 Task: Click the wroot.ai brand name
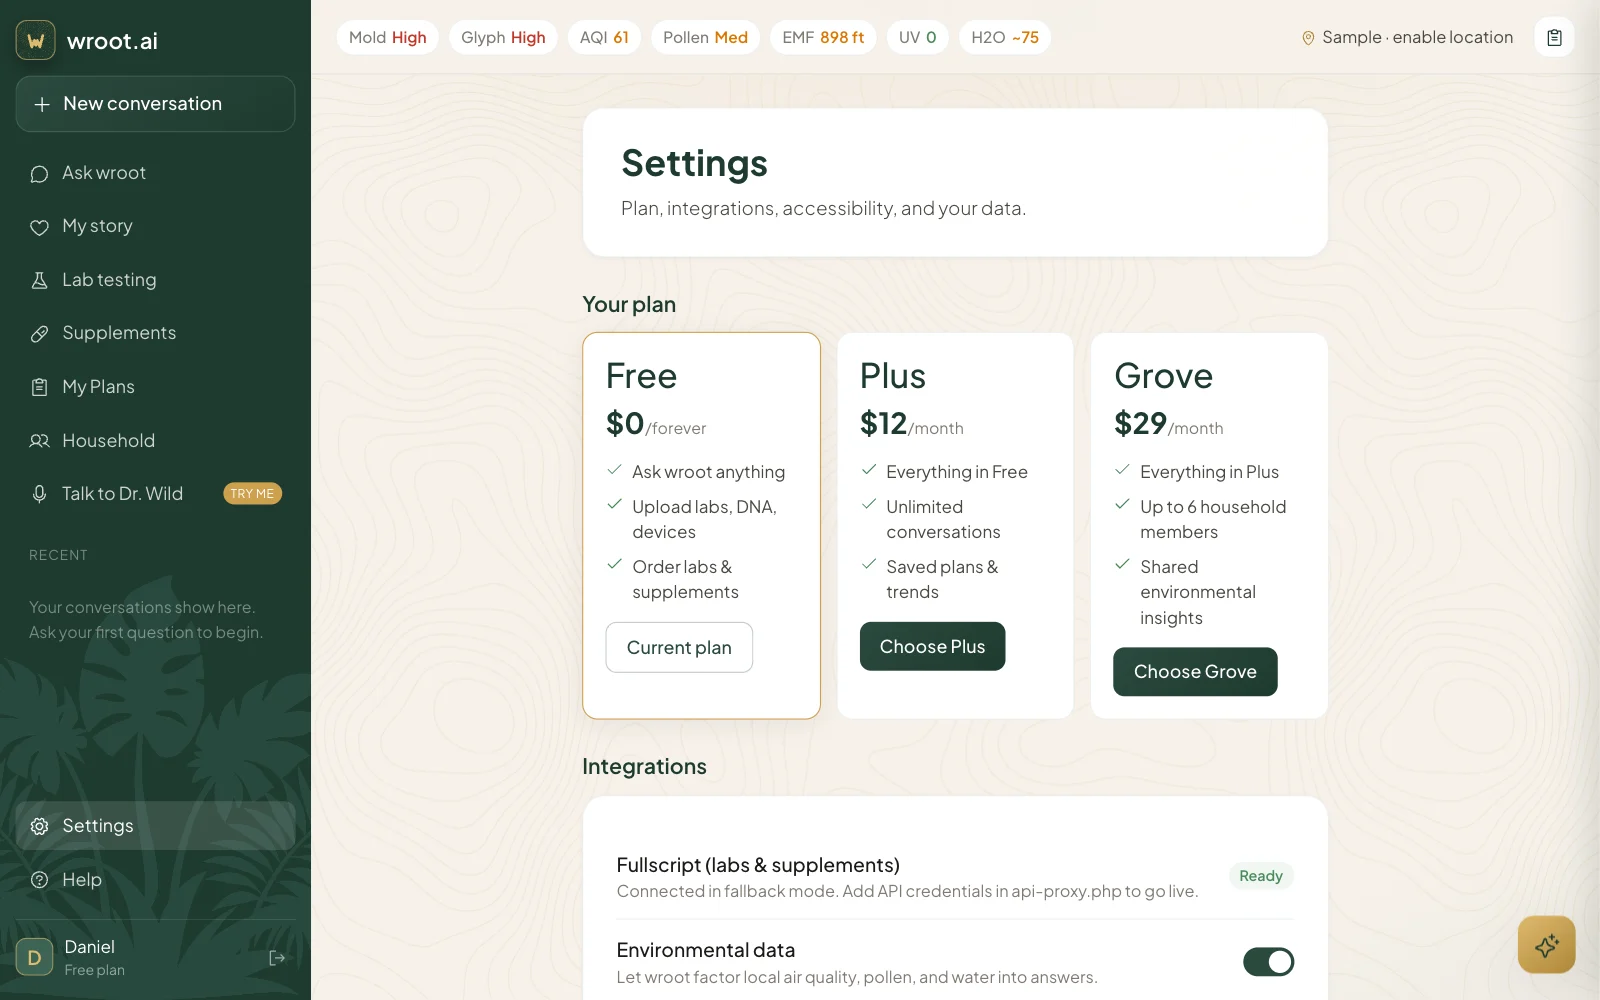(x=112, y=41)
